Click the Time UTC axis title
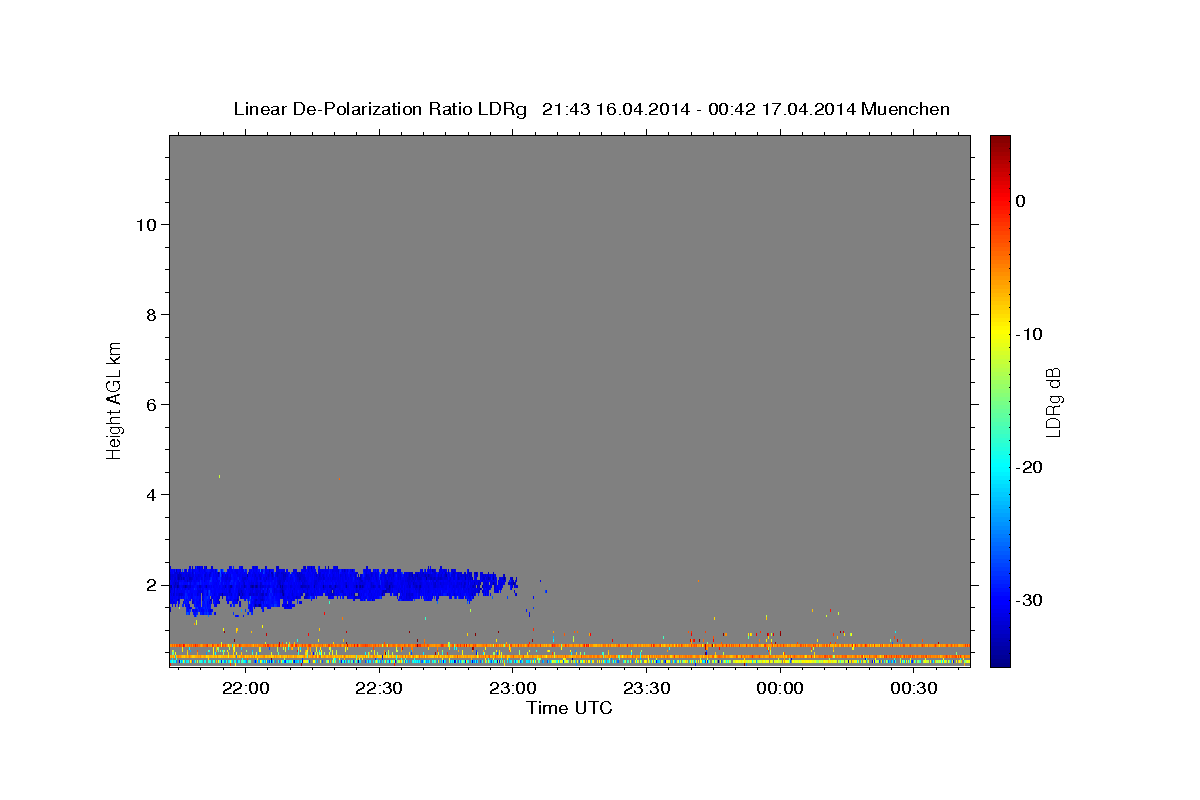 (569, 708)
